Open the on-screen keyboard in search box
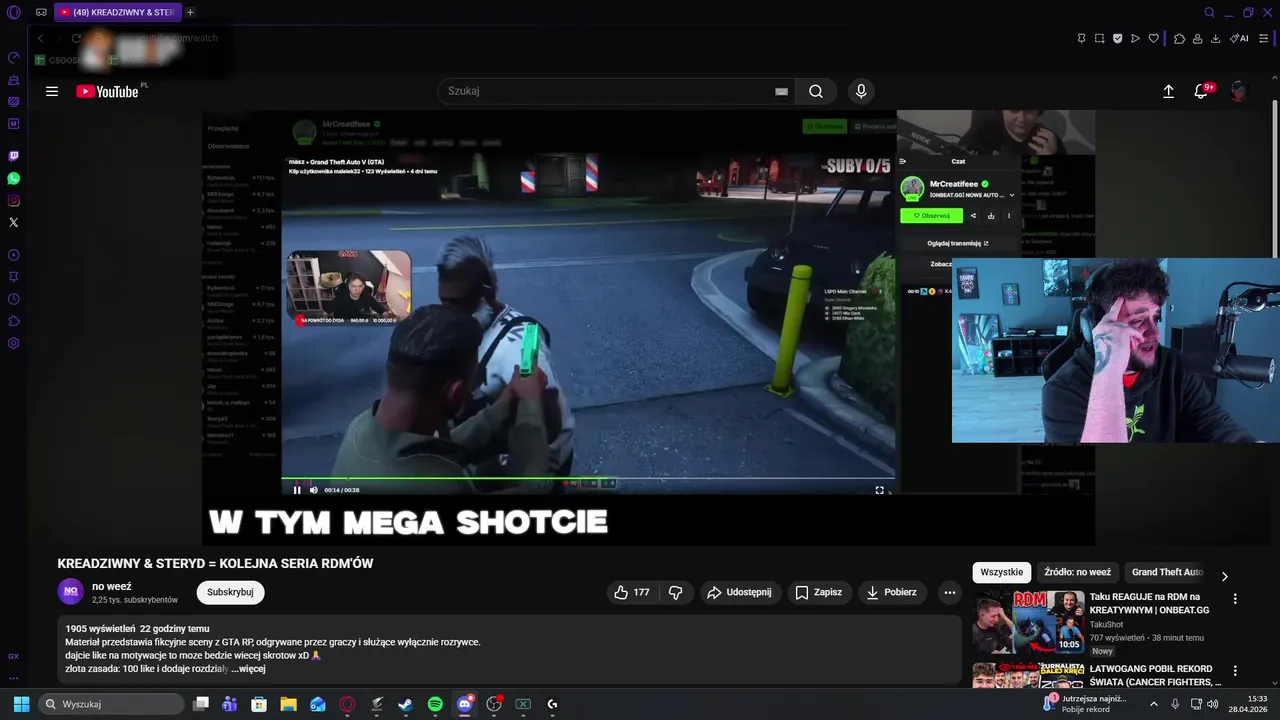This screenshot has width=1280, height=720. coord(781,91)
